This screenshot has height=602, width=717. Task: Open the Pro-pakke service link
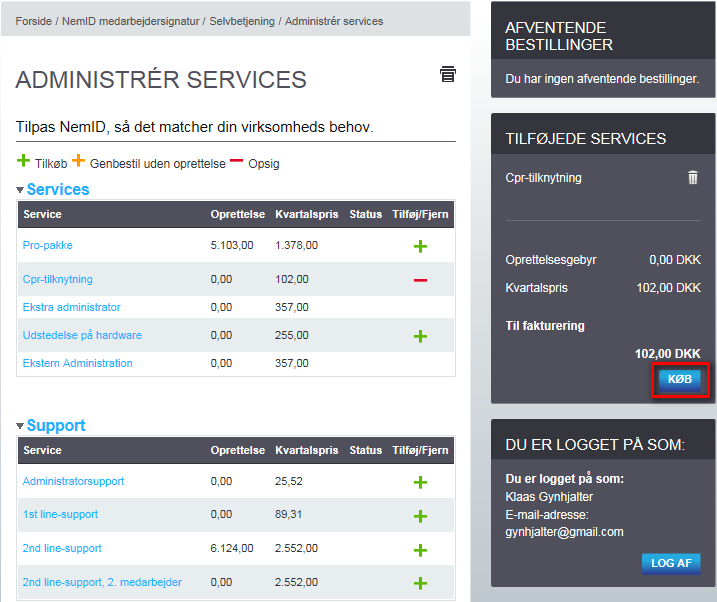click(48, 245)
